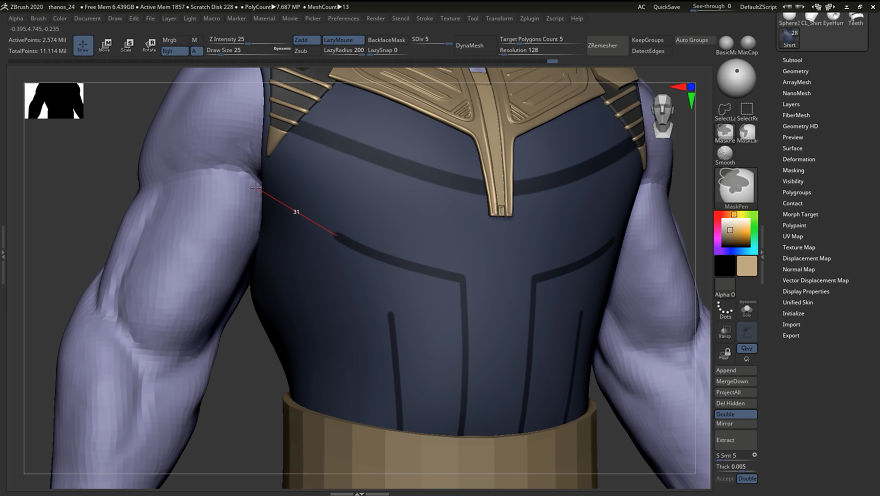This screenshot has width=880, height=496.
Task: Toggle the Double option above Mirror
Action: click(x=736, y=414)
